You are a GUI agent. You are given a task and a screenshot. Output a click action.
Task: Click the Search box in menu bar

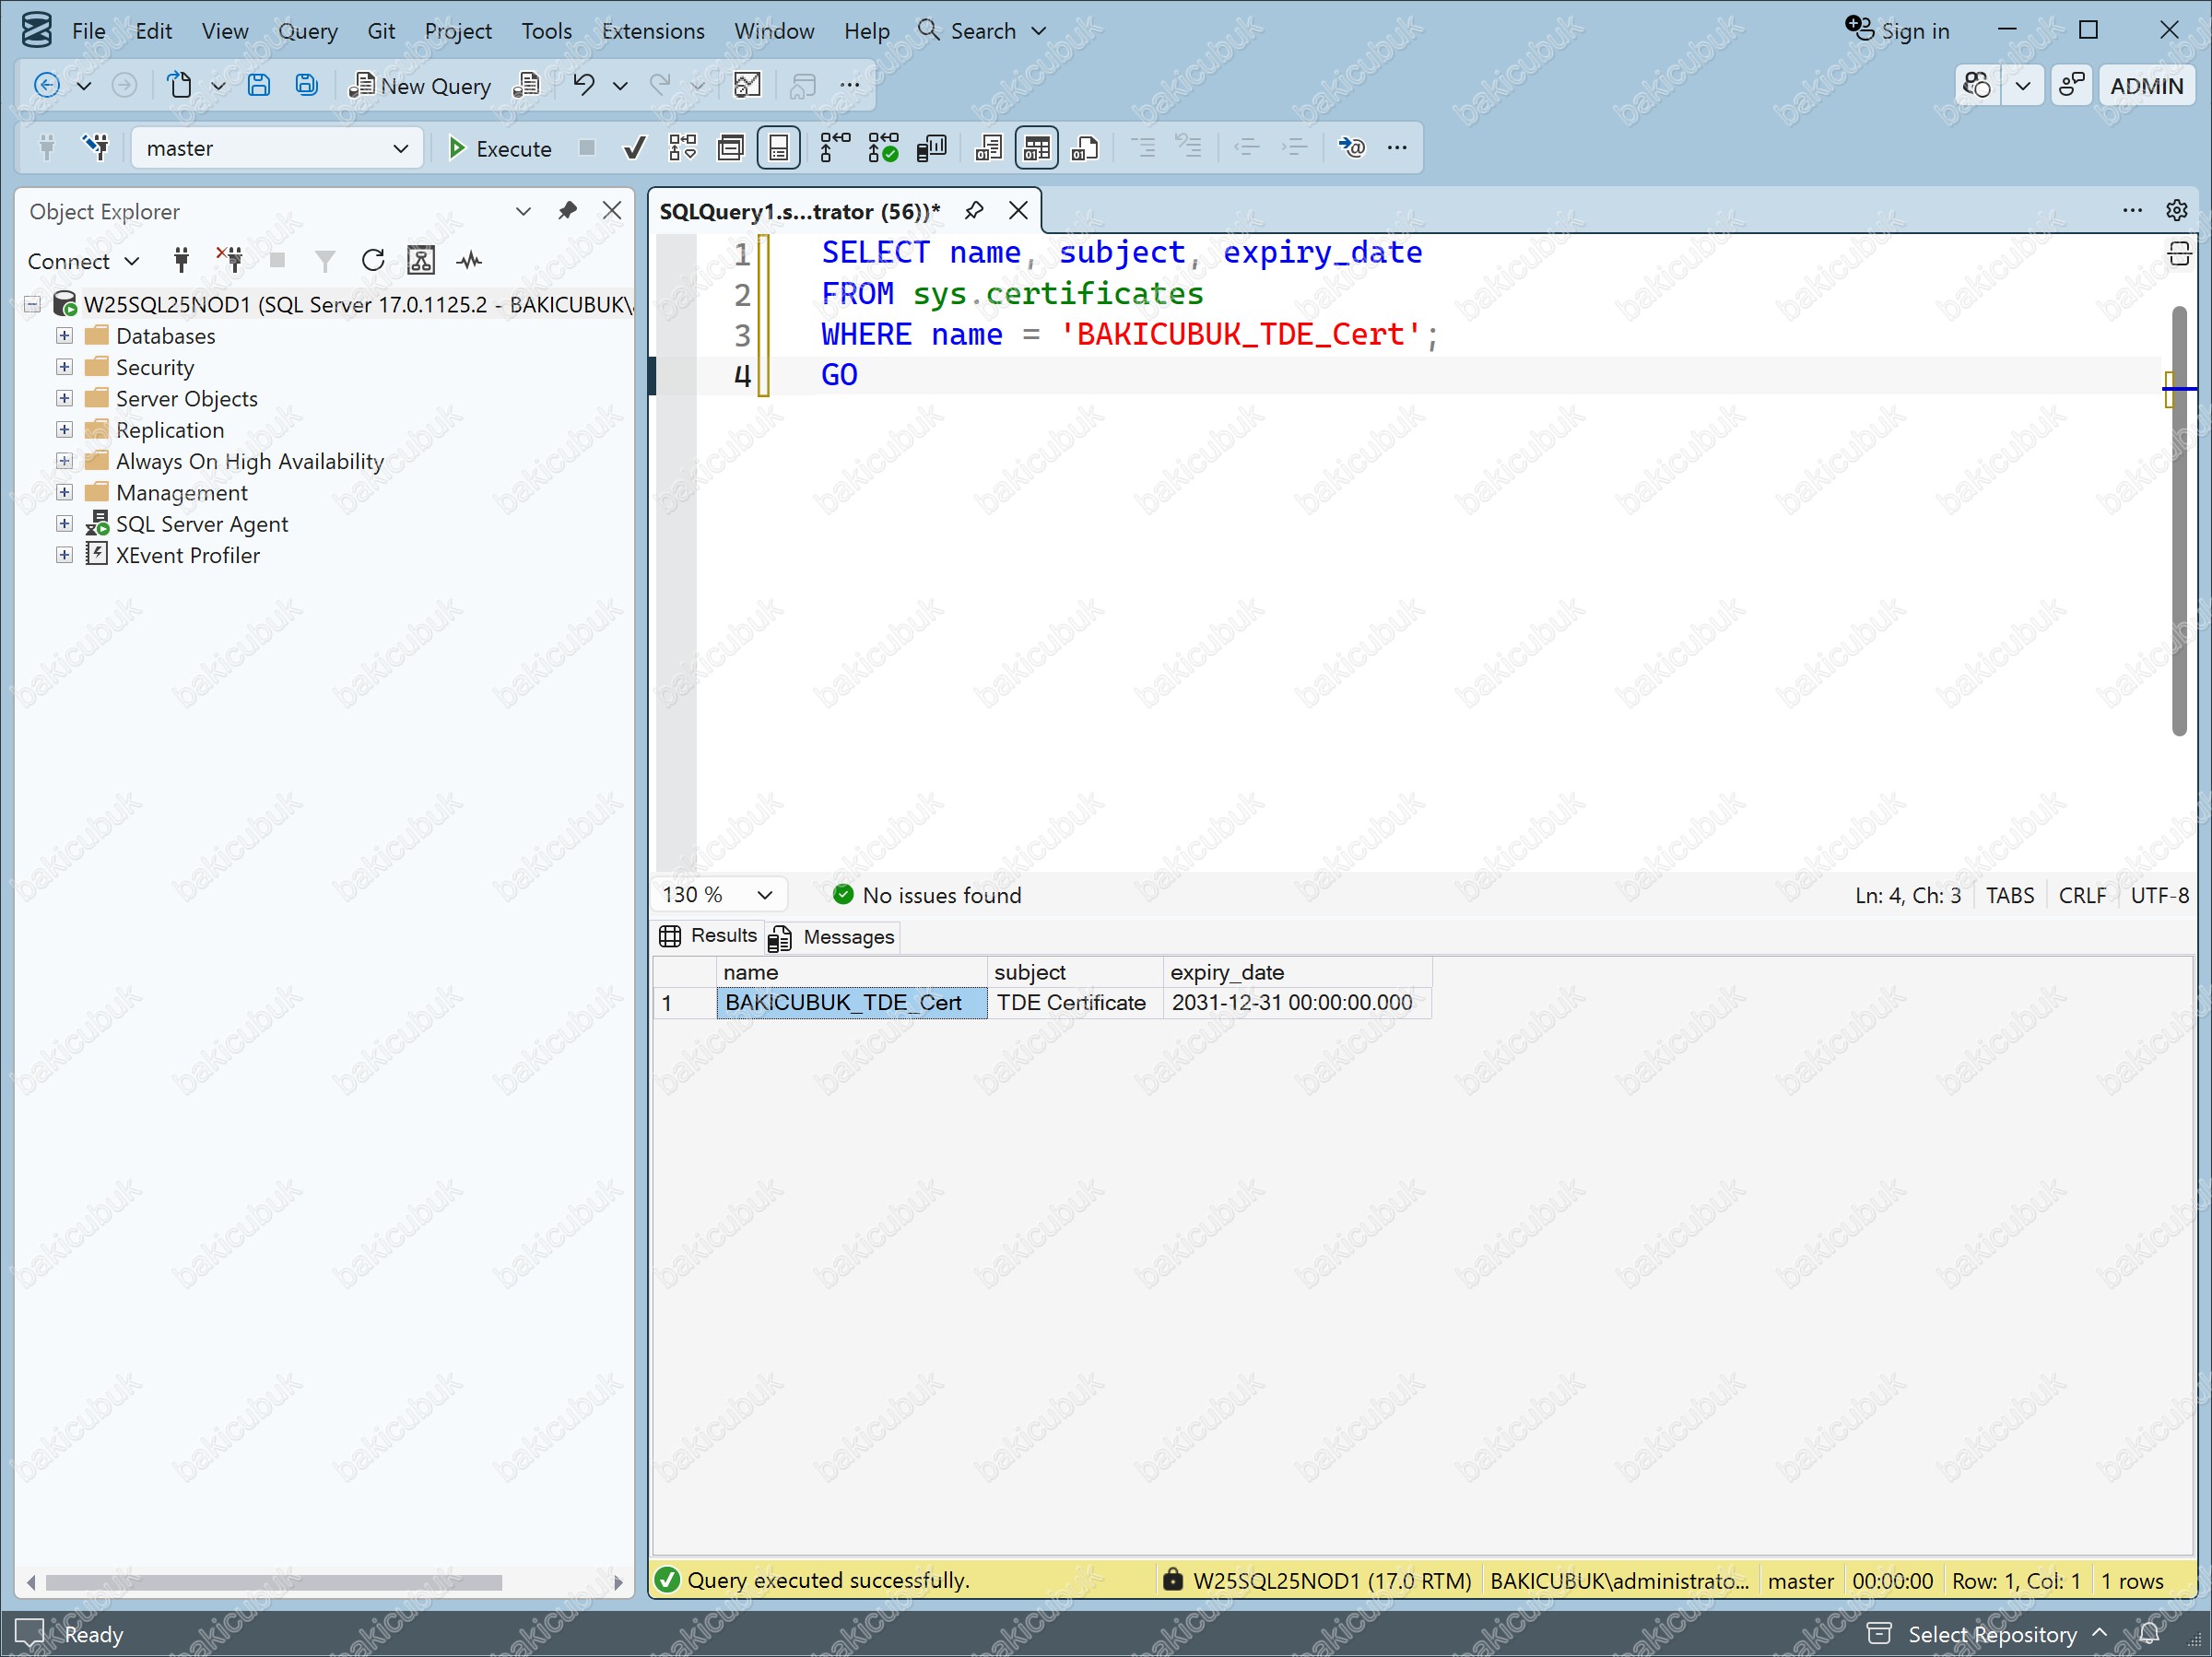(983, 31)
